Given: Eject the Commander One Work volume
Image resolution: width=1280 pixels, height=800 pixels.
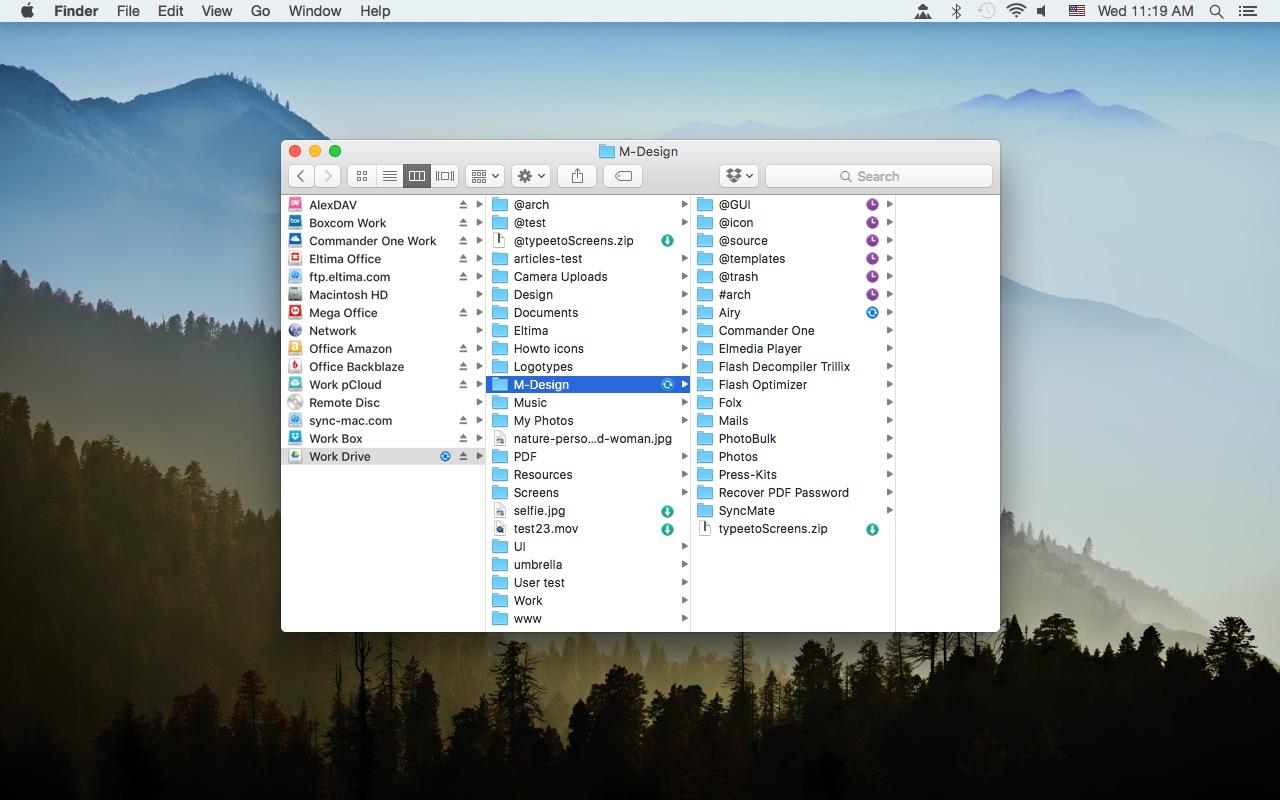Looking at the screenshot, I should (463, 241).
